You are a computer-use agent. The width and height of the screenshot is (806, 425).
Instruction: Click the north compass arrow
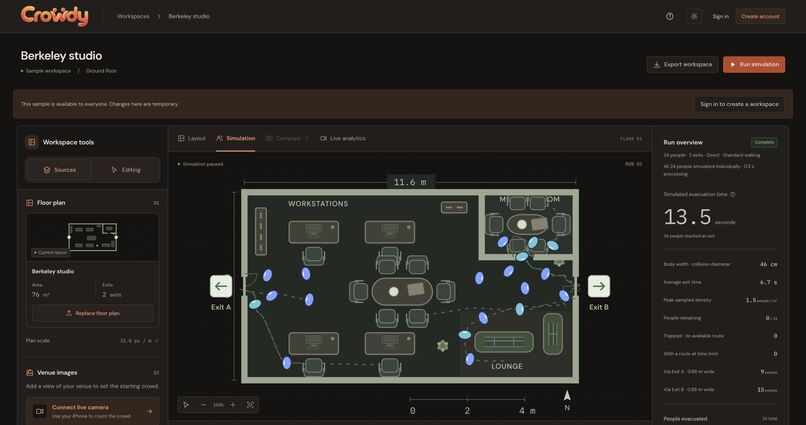coord(567,395)
